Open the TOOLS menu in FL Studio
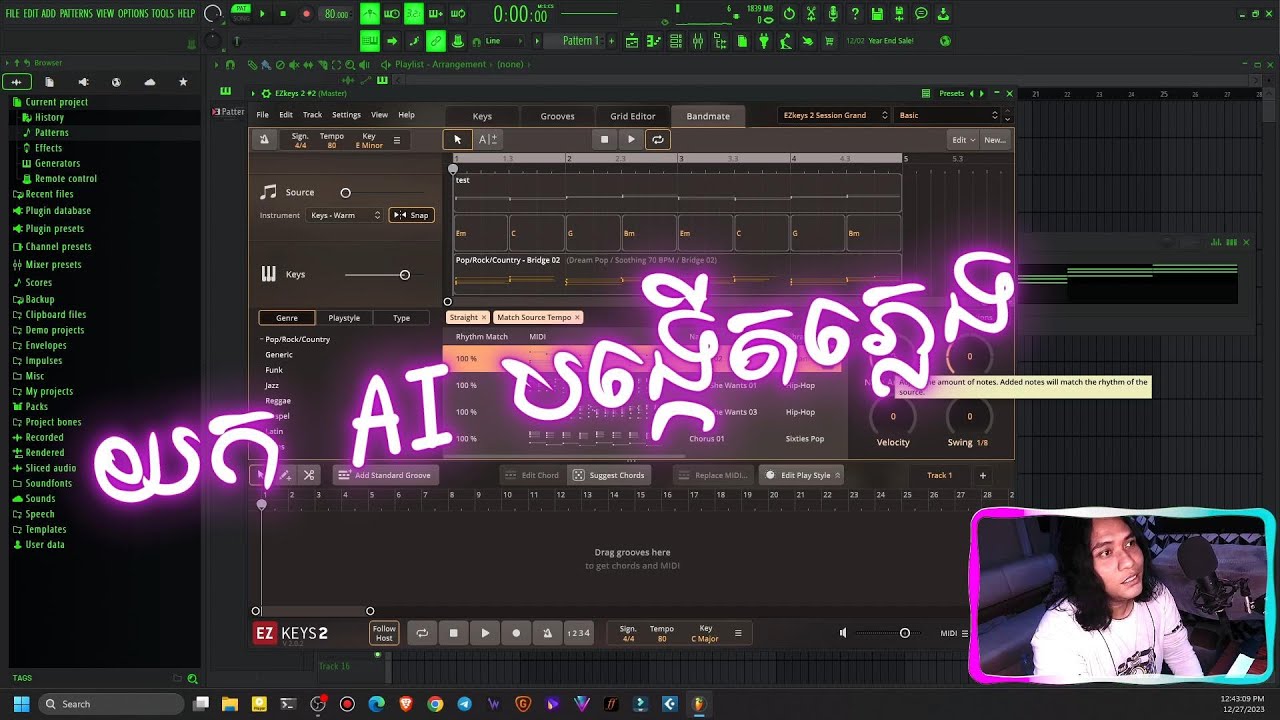The image size is (1280, 720). (162, 13)
